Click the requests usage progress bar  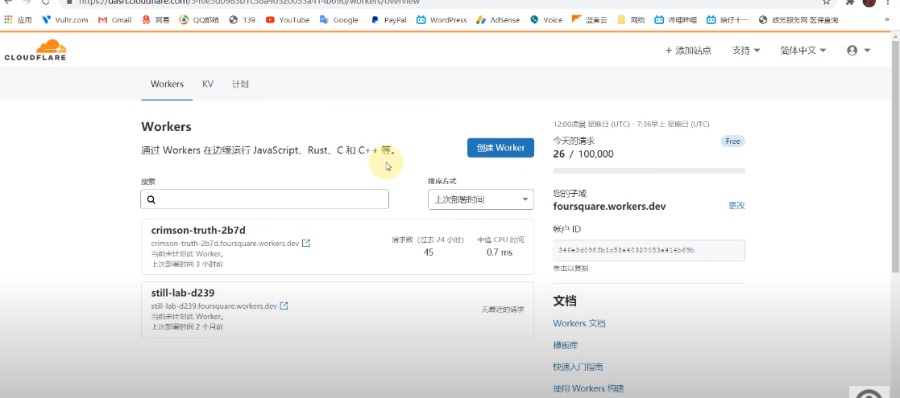[649, 171]
